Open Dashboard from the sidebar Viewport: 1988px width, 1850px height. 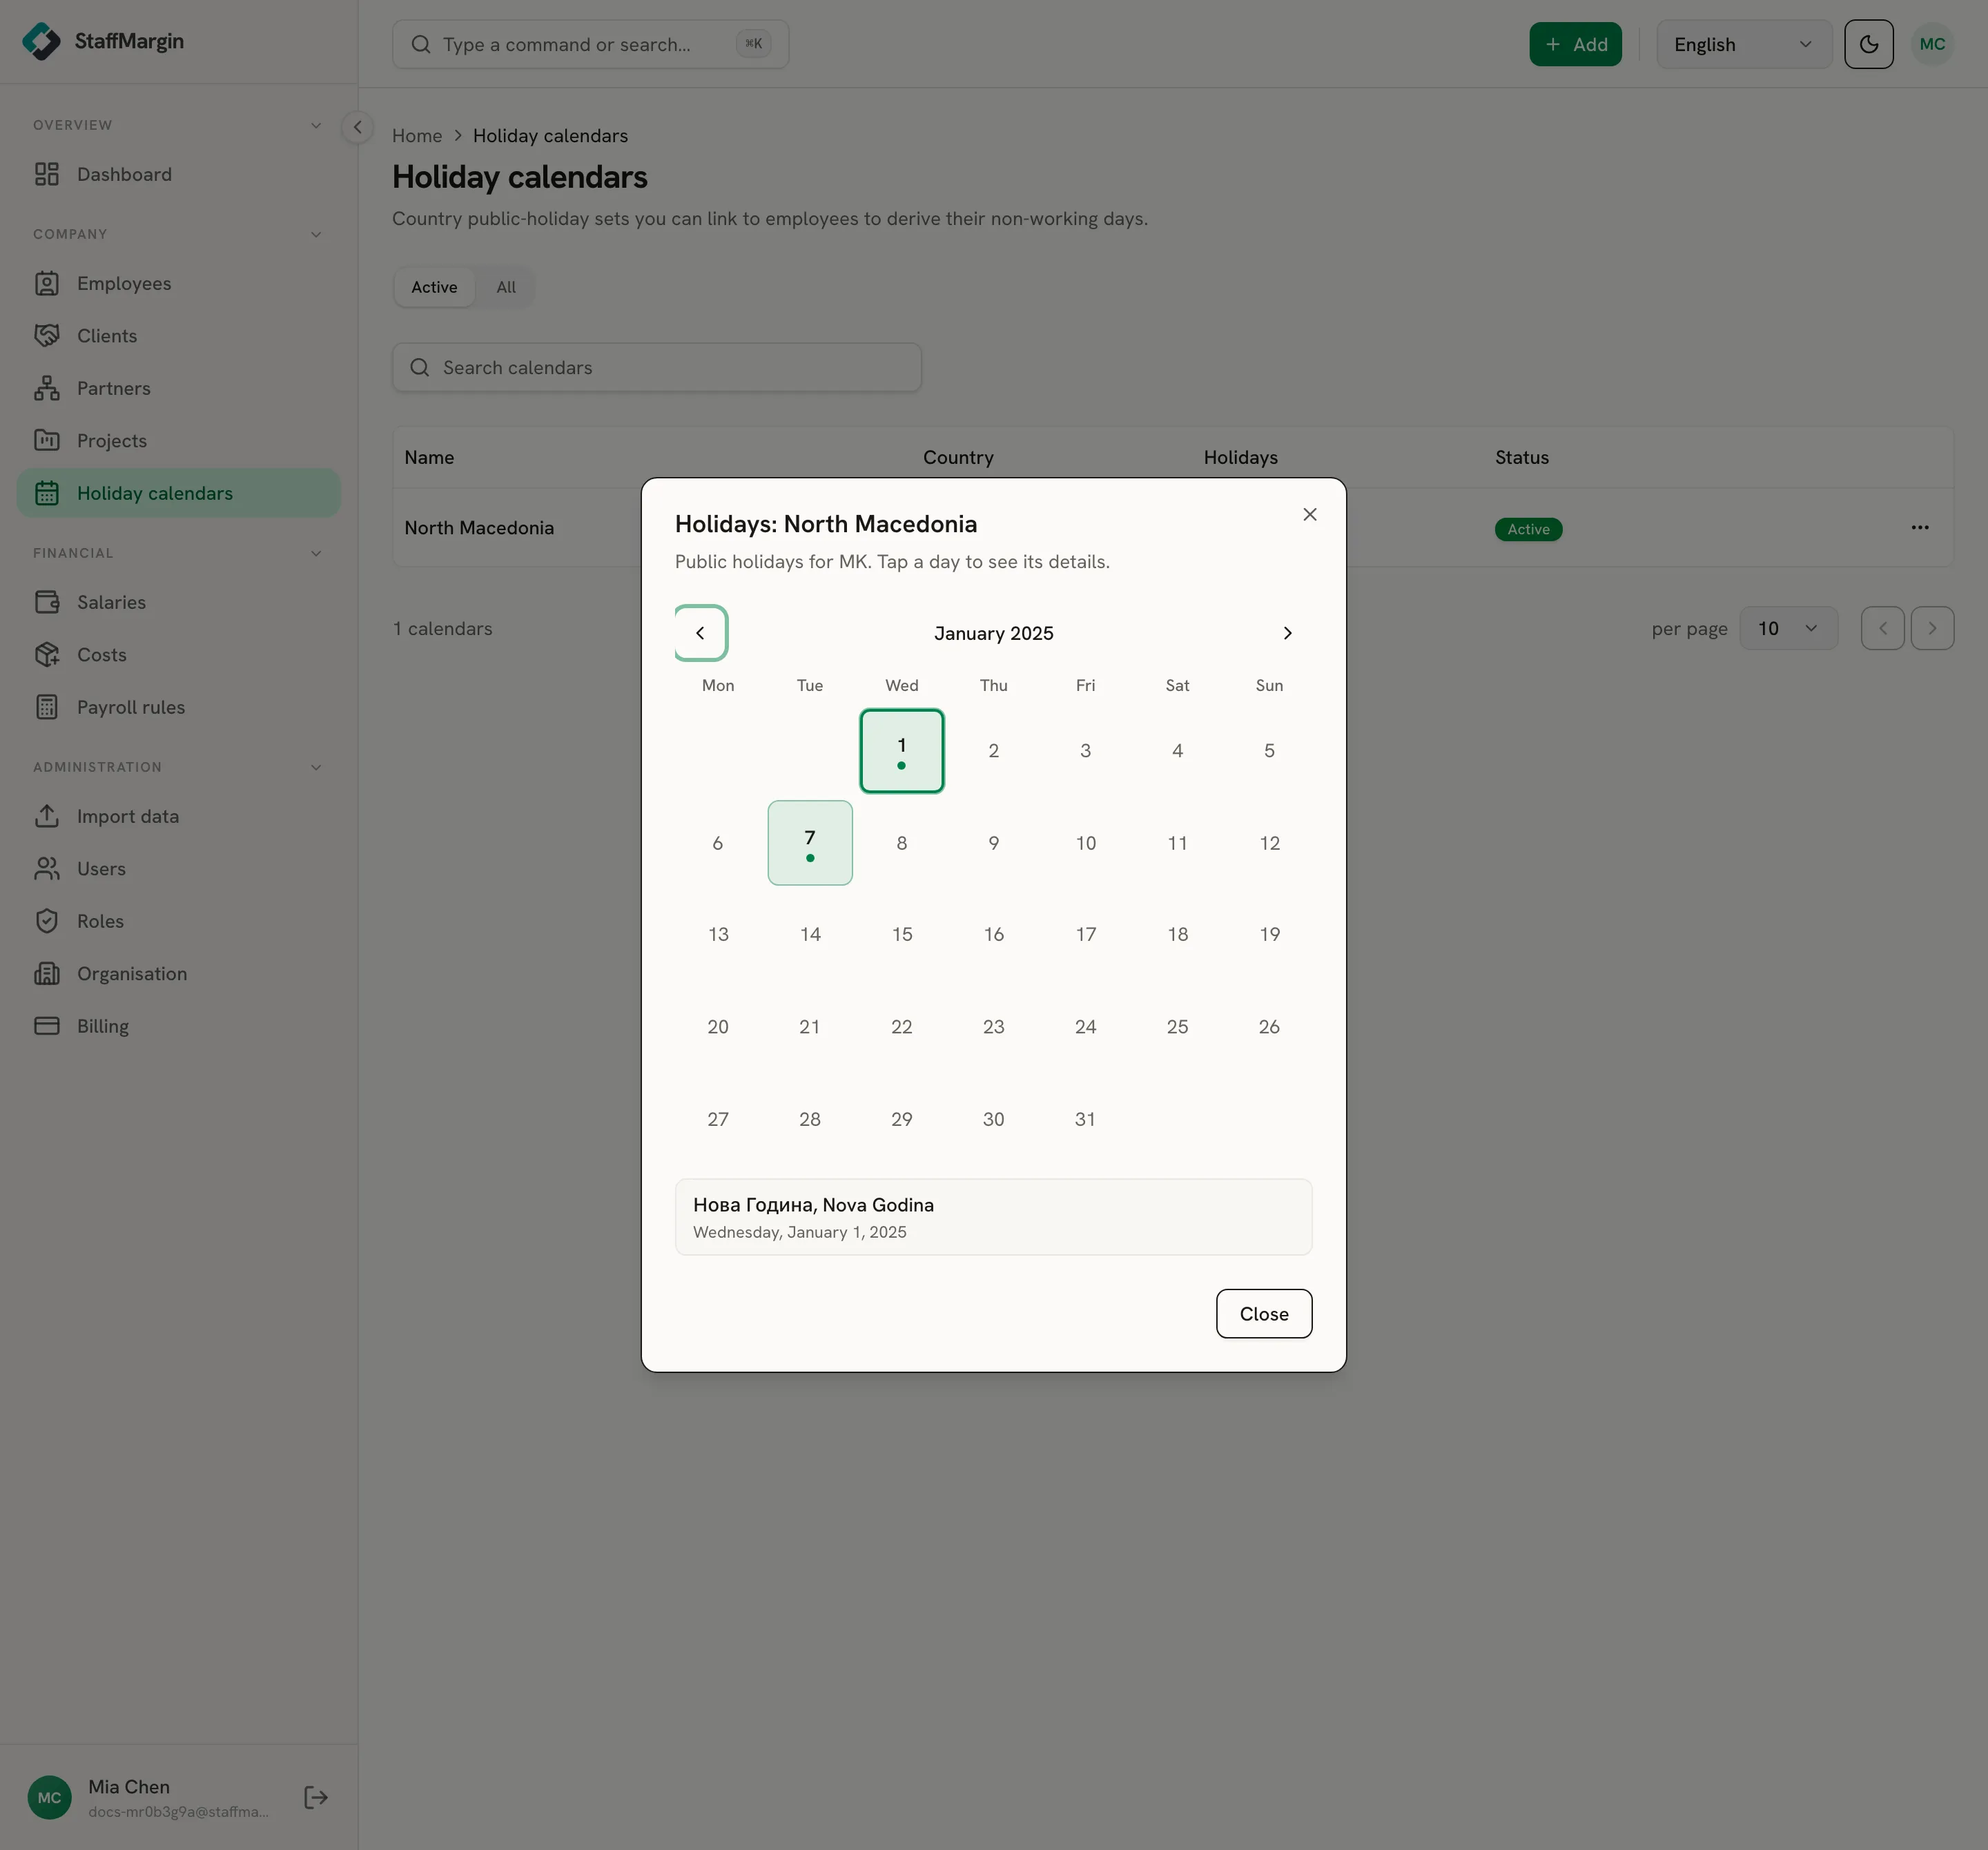178,174
